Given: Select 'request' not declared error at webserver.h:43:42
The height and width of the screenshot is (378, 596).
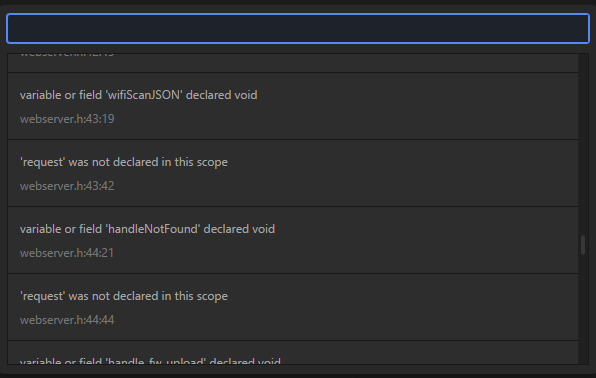Looking at the screenshot, I should click(293, 173).
